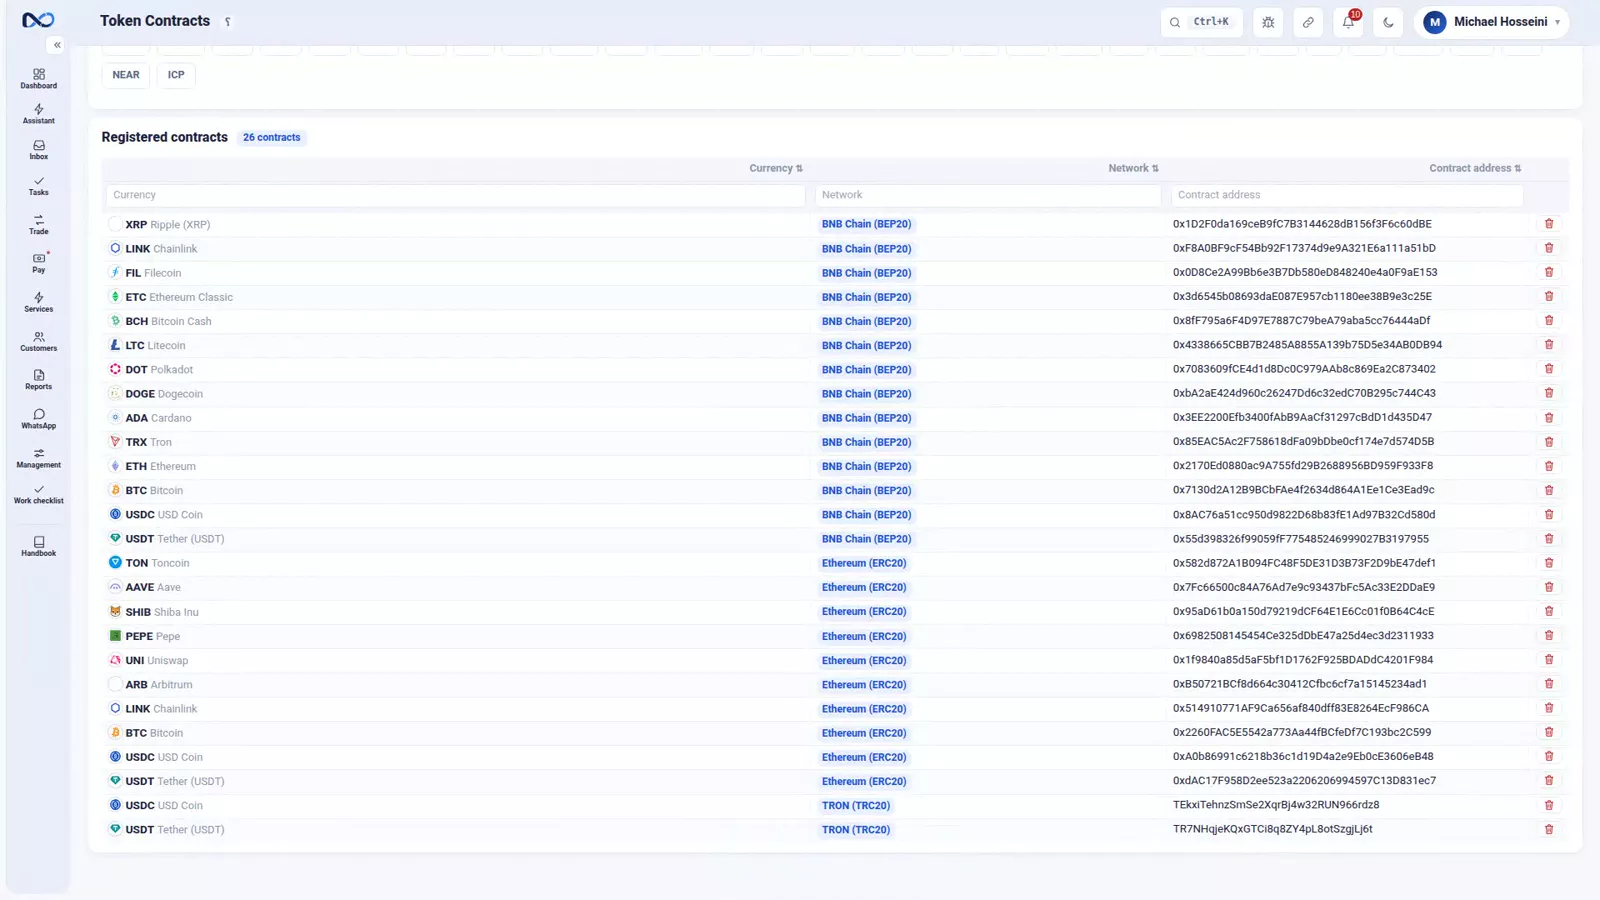Select the ICP currency chip
This screenshot has height=900, width=1600.
176,75
